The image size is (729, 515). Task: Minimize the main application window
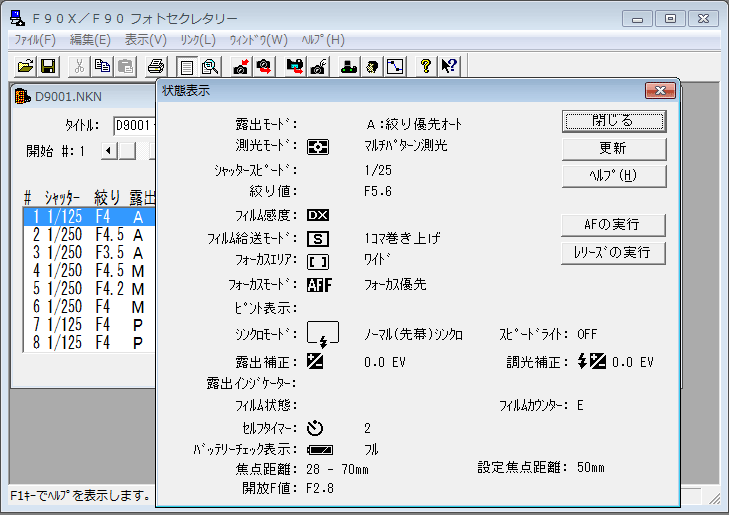(x=637, y=19)
